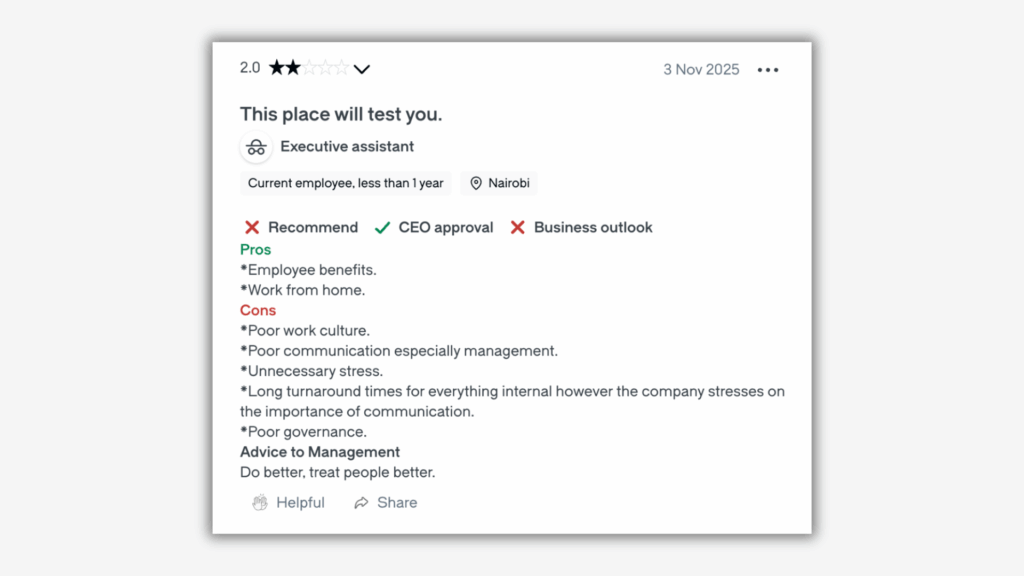Image resolution: width=1024 pixels, height=576 pixels.
Task: Click the red X next to Recommend
Action: [252, 227]
